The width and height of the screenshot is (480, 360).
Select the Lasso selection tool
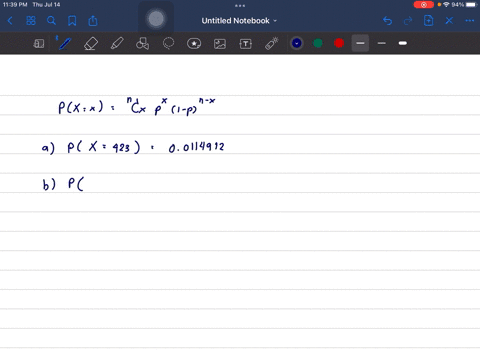pos(168,44)
